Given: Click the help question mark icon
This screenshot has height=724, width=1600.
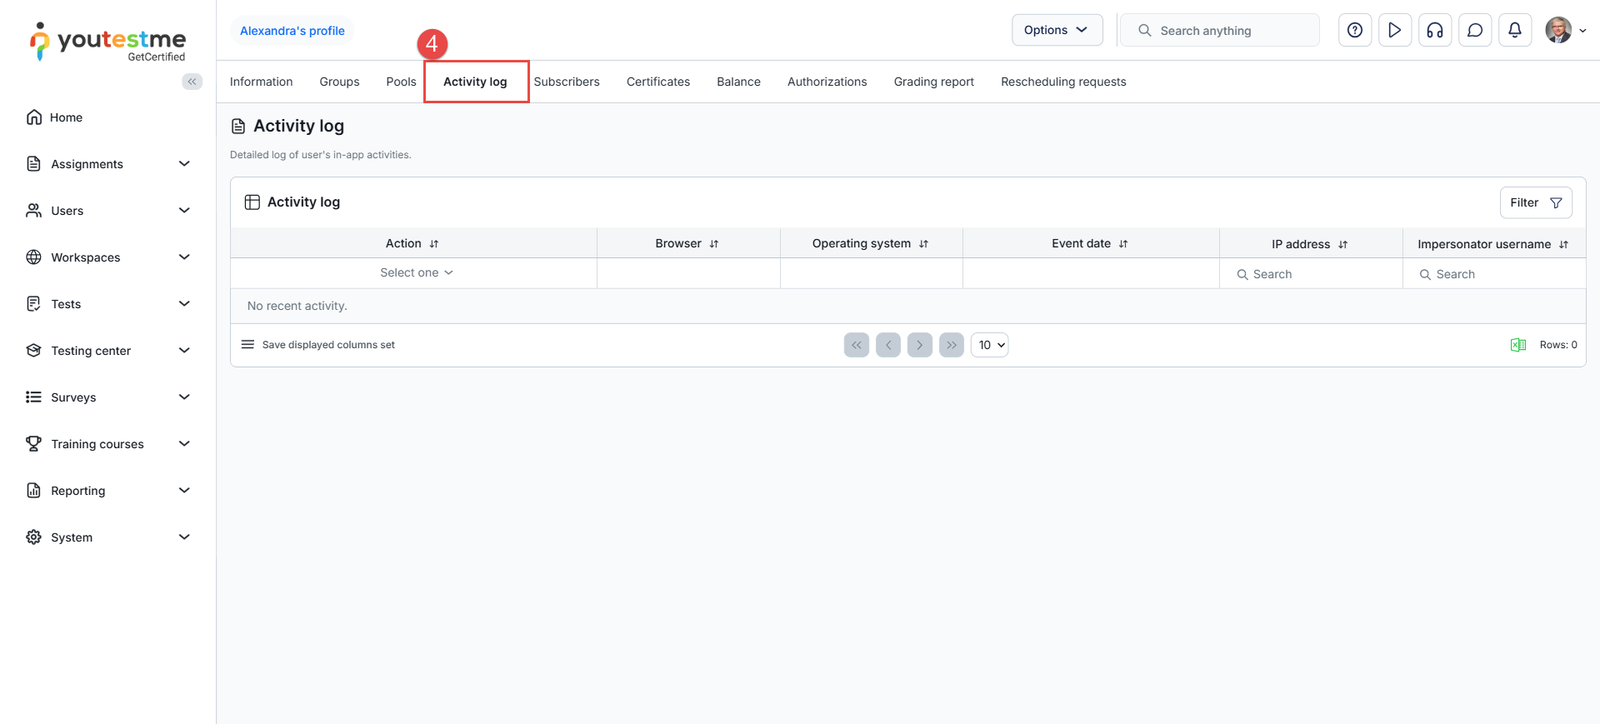Looking at the screenshot, I should pos(1354,31).
